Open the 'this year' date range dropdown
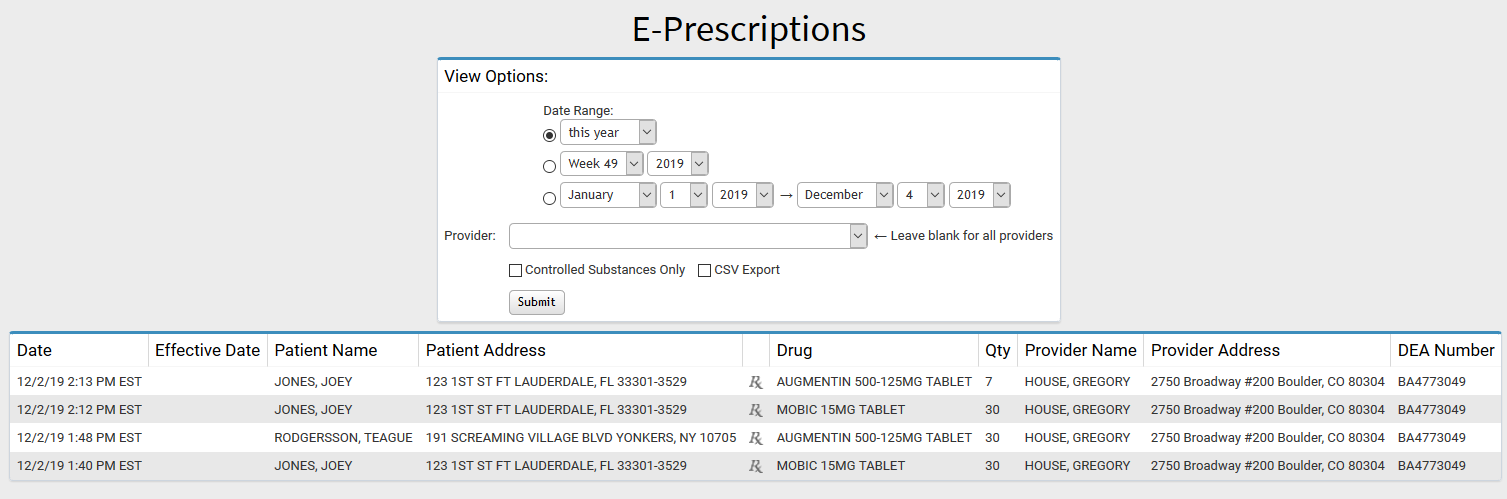 [x=608, y=132]
